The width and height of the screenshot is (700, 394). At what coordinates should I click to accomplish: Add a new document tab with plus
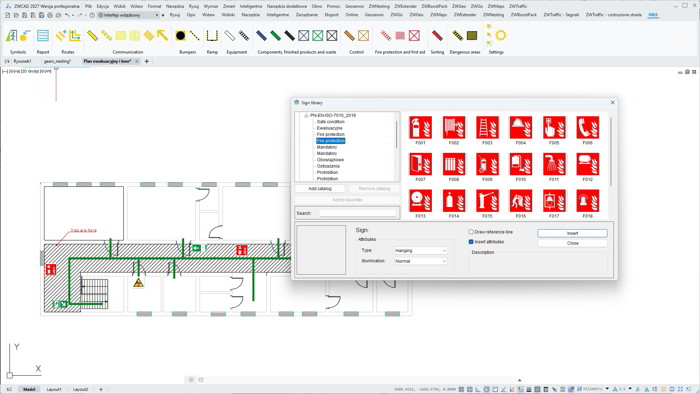146,61
